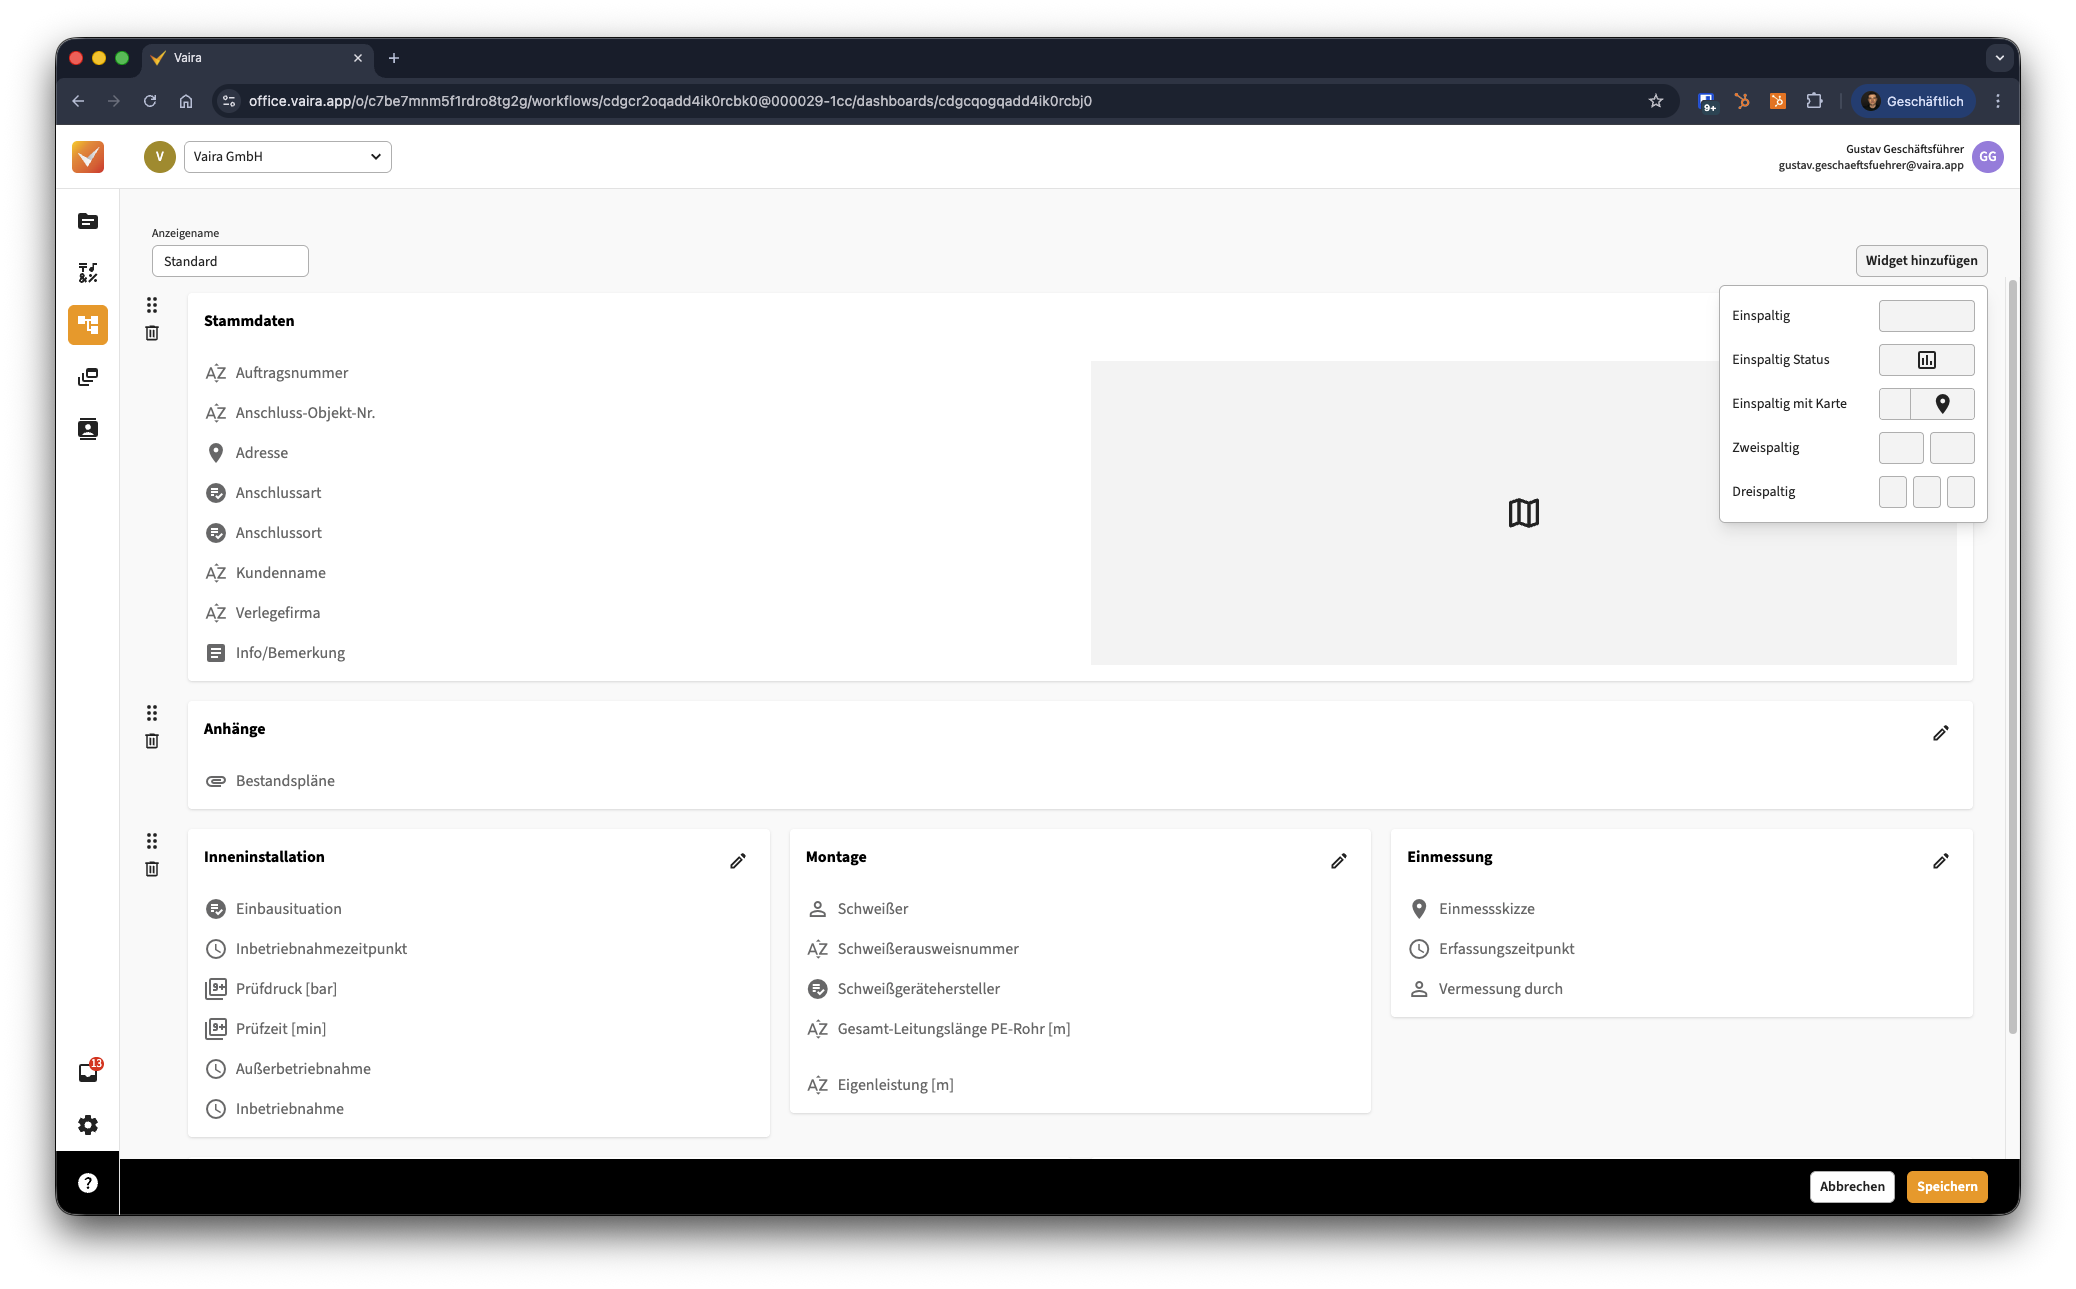Click the delete trash icon next to Stammdaten
This screenshot has height=1289, width=2076.
click(152, 333)
